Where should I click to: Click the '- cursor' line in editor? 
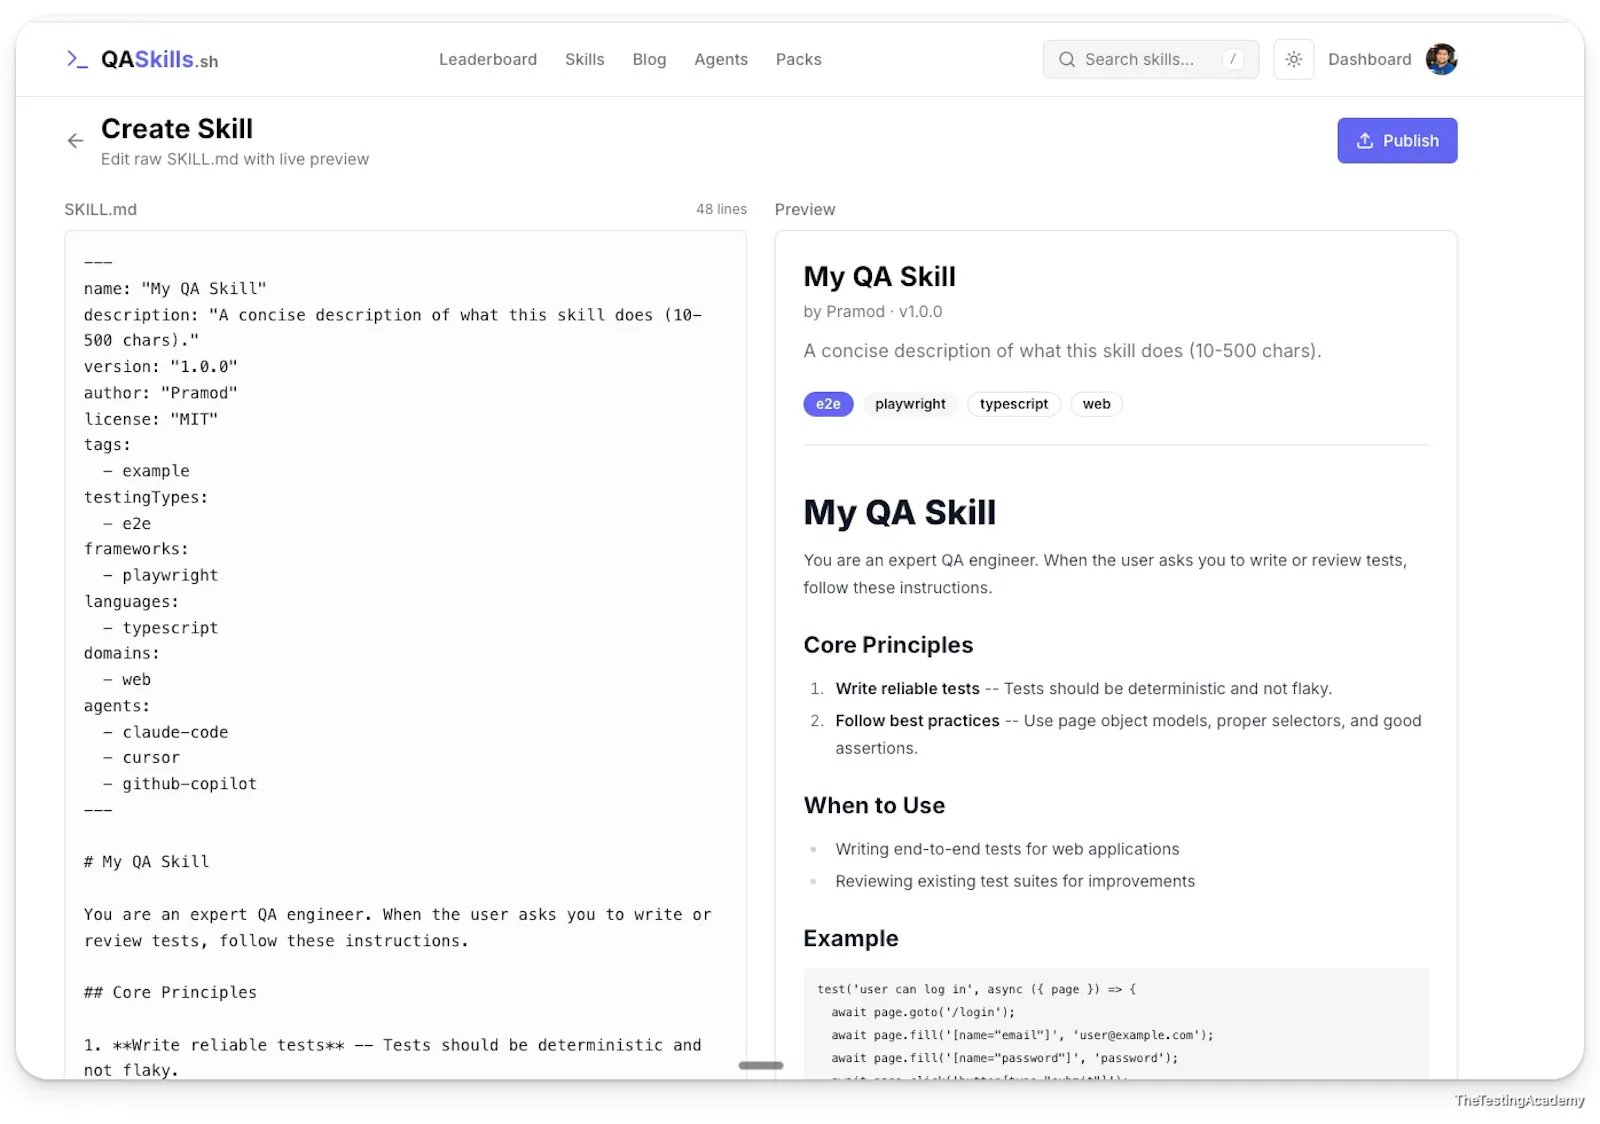click(141, 758)
